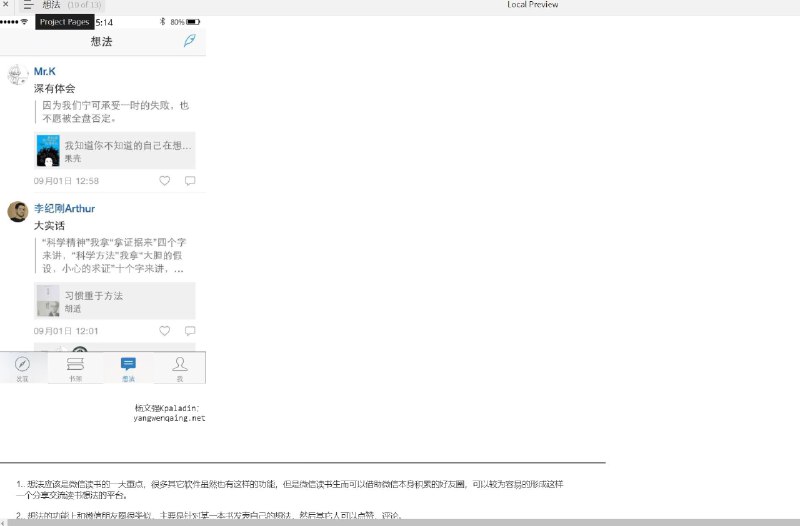Click the Local Preview title text
Screen dimensions: 800x526
click(x=533, y=5)
